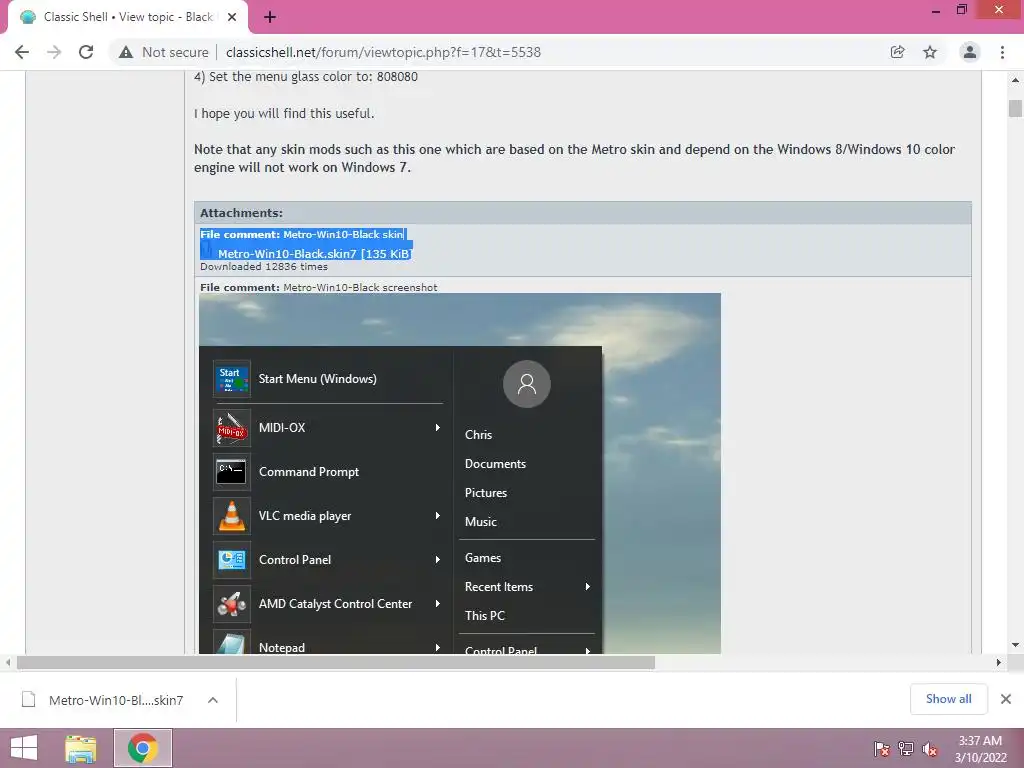Open the Chrome profile avatar menu
This screenshot has height=768, width=1024.
[970, 52]
